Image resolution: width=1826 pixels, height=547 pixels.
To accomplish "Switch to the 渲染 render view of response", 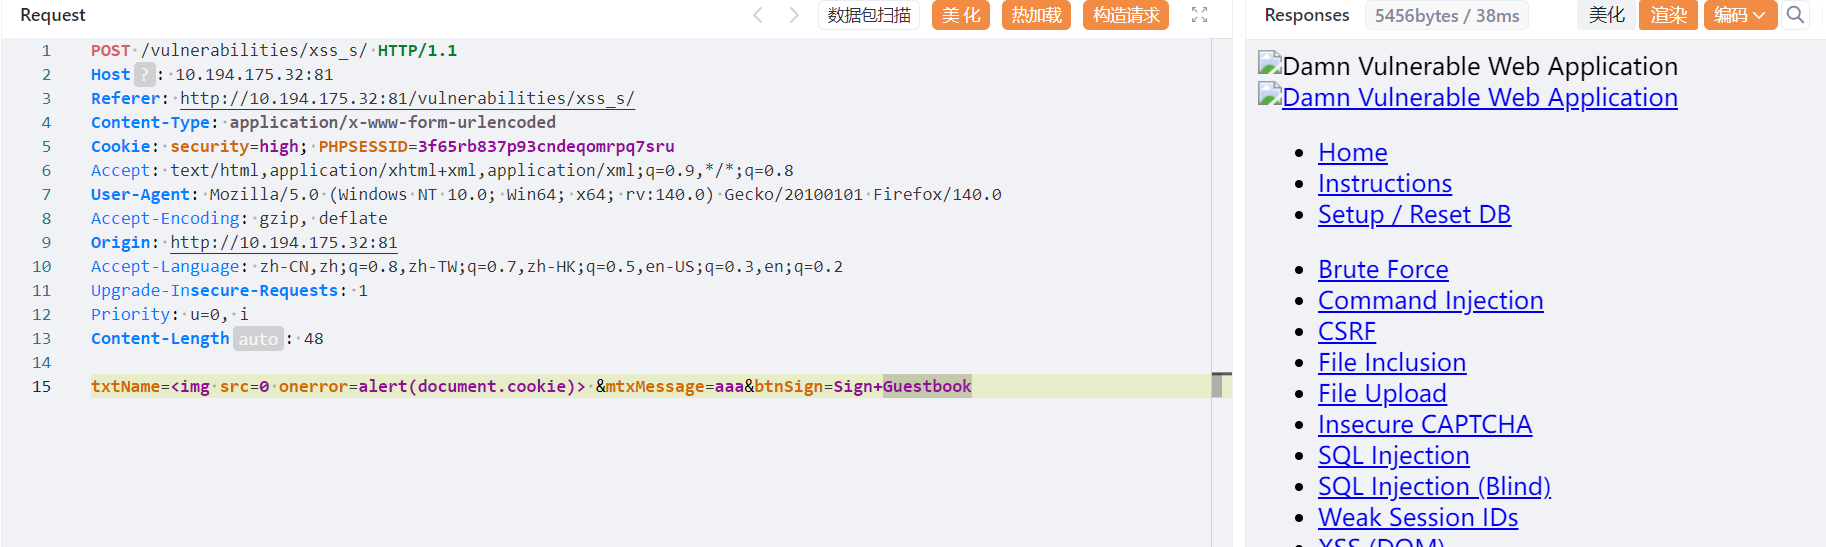I will [1667, 15].
